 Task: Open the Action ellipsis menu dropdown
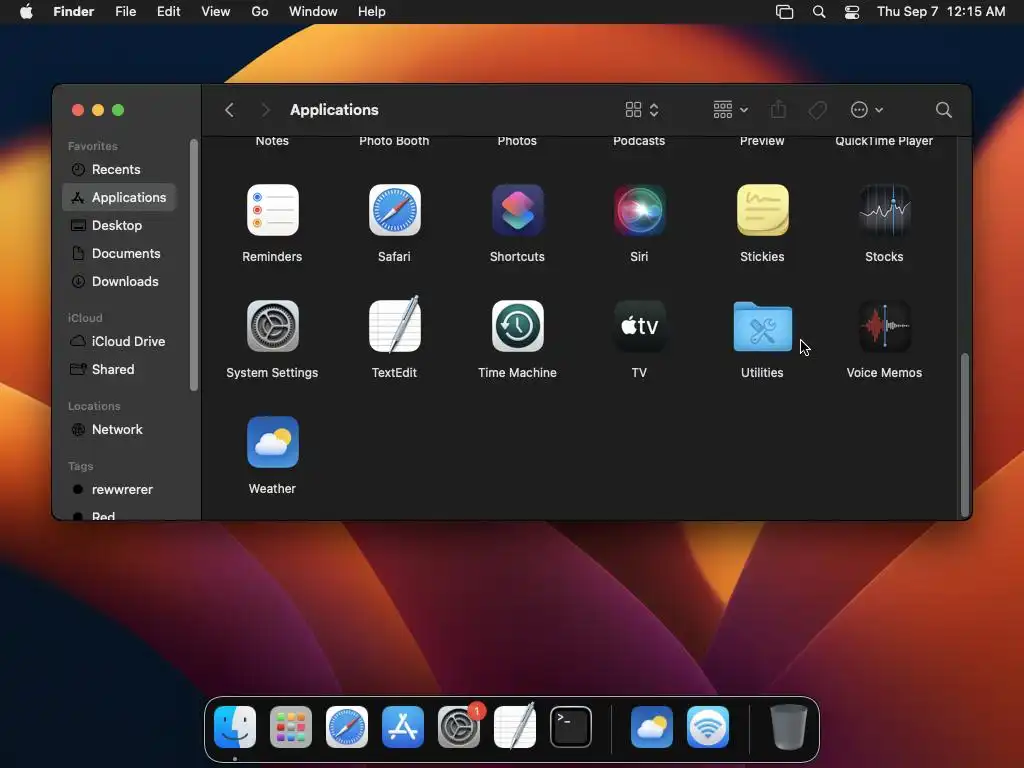pos(867,110)
